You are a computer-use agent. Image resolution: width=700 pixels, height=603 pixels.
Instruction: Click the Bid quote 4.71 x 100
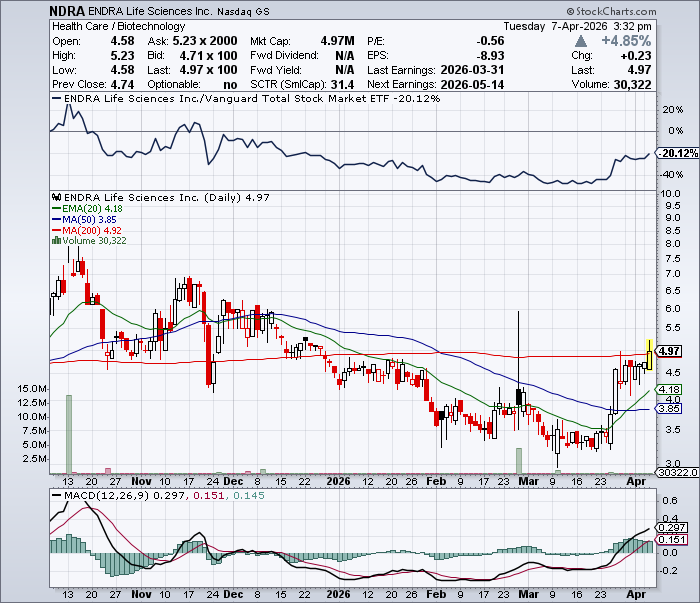(208, 55)
